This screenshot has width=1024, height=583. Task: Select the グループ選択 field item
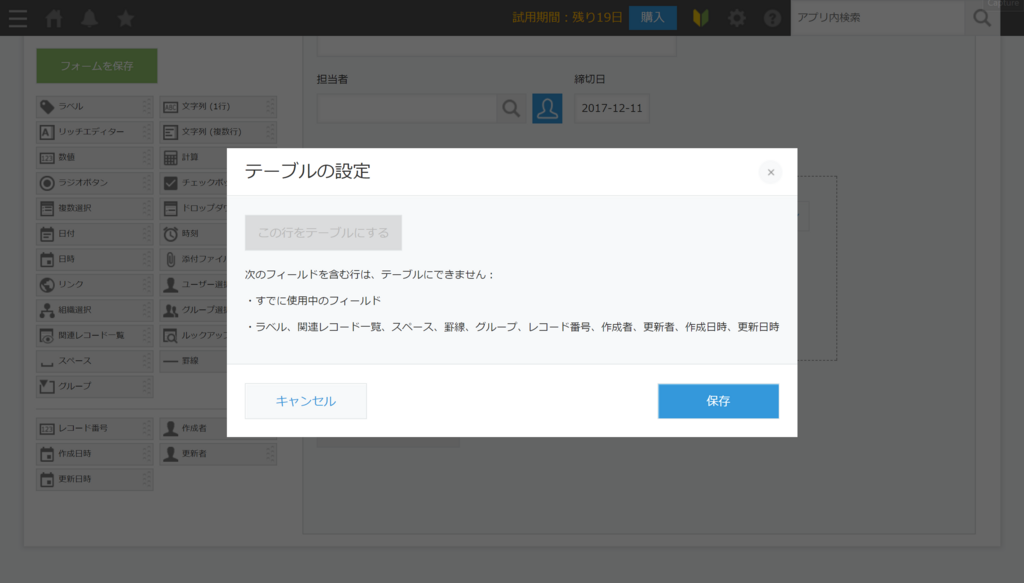coord(194,310)
